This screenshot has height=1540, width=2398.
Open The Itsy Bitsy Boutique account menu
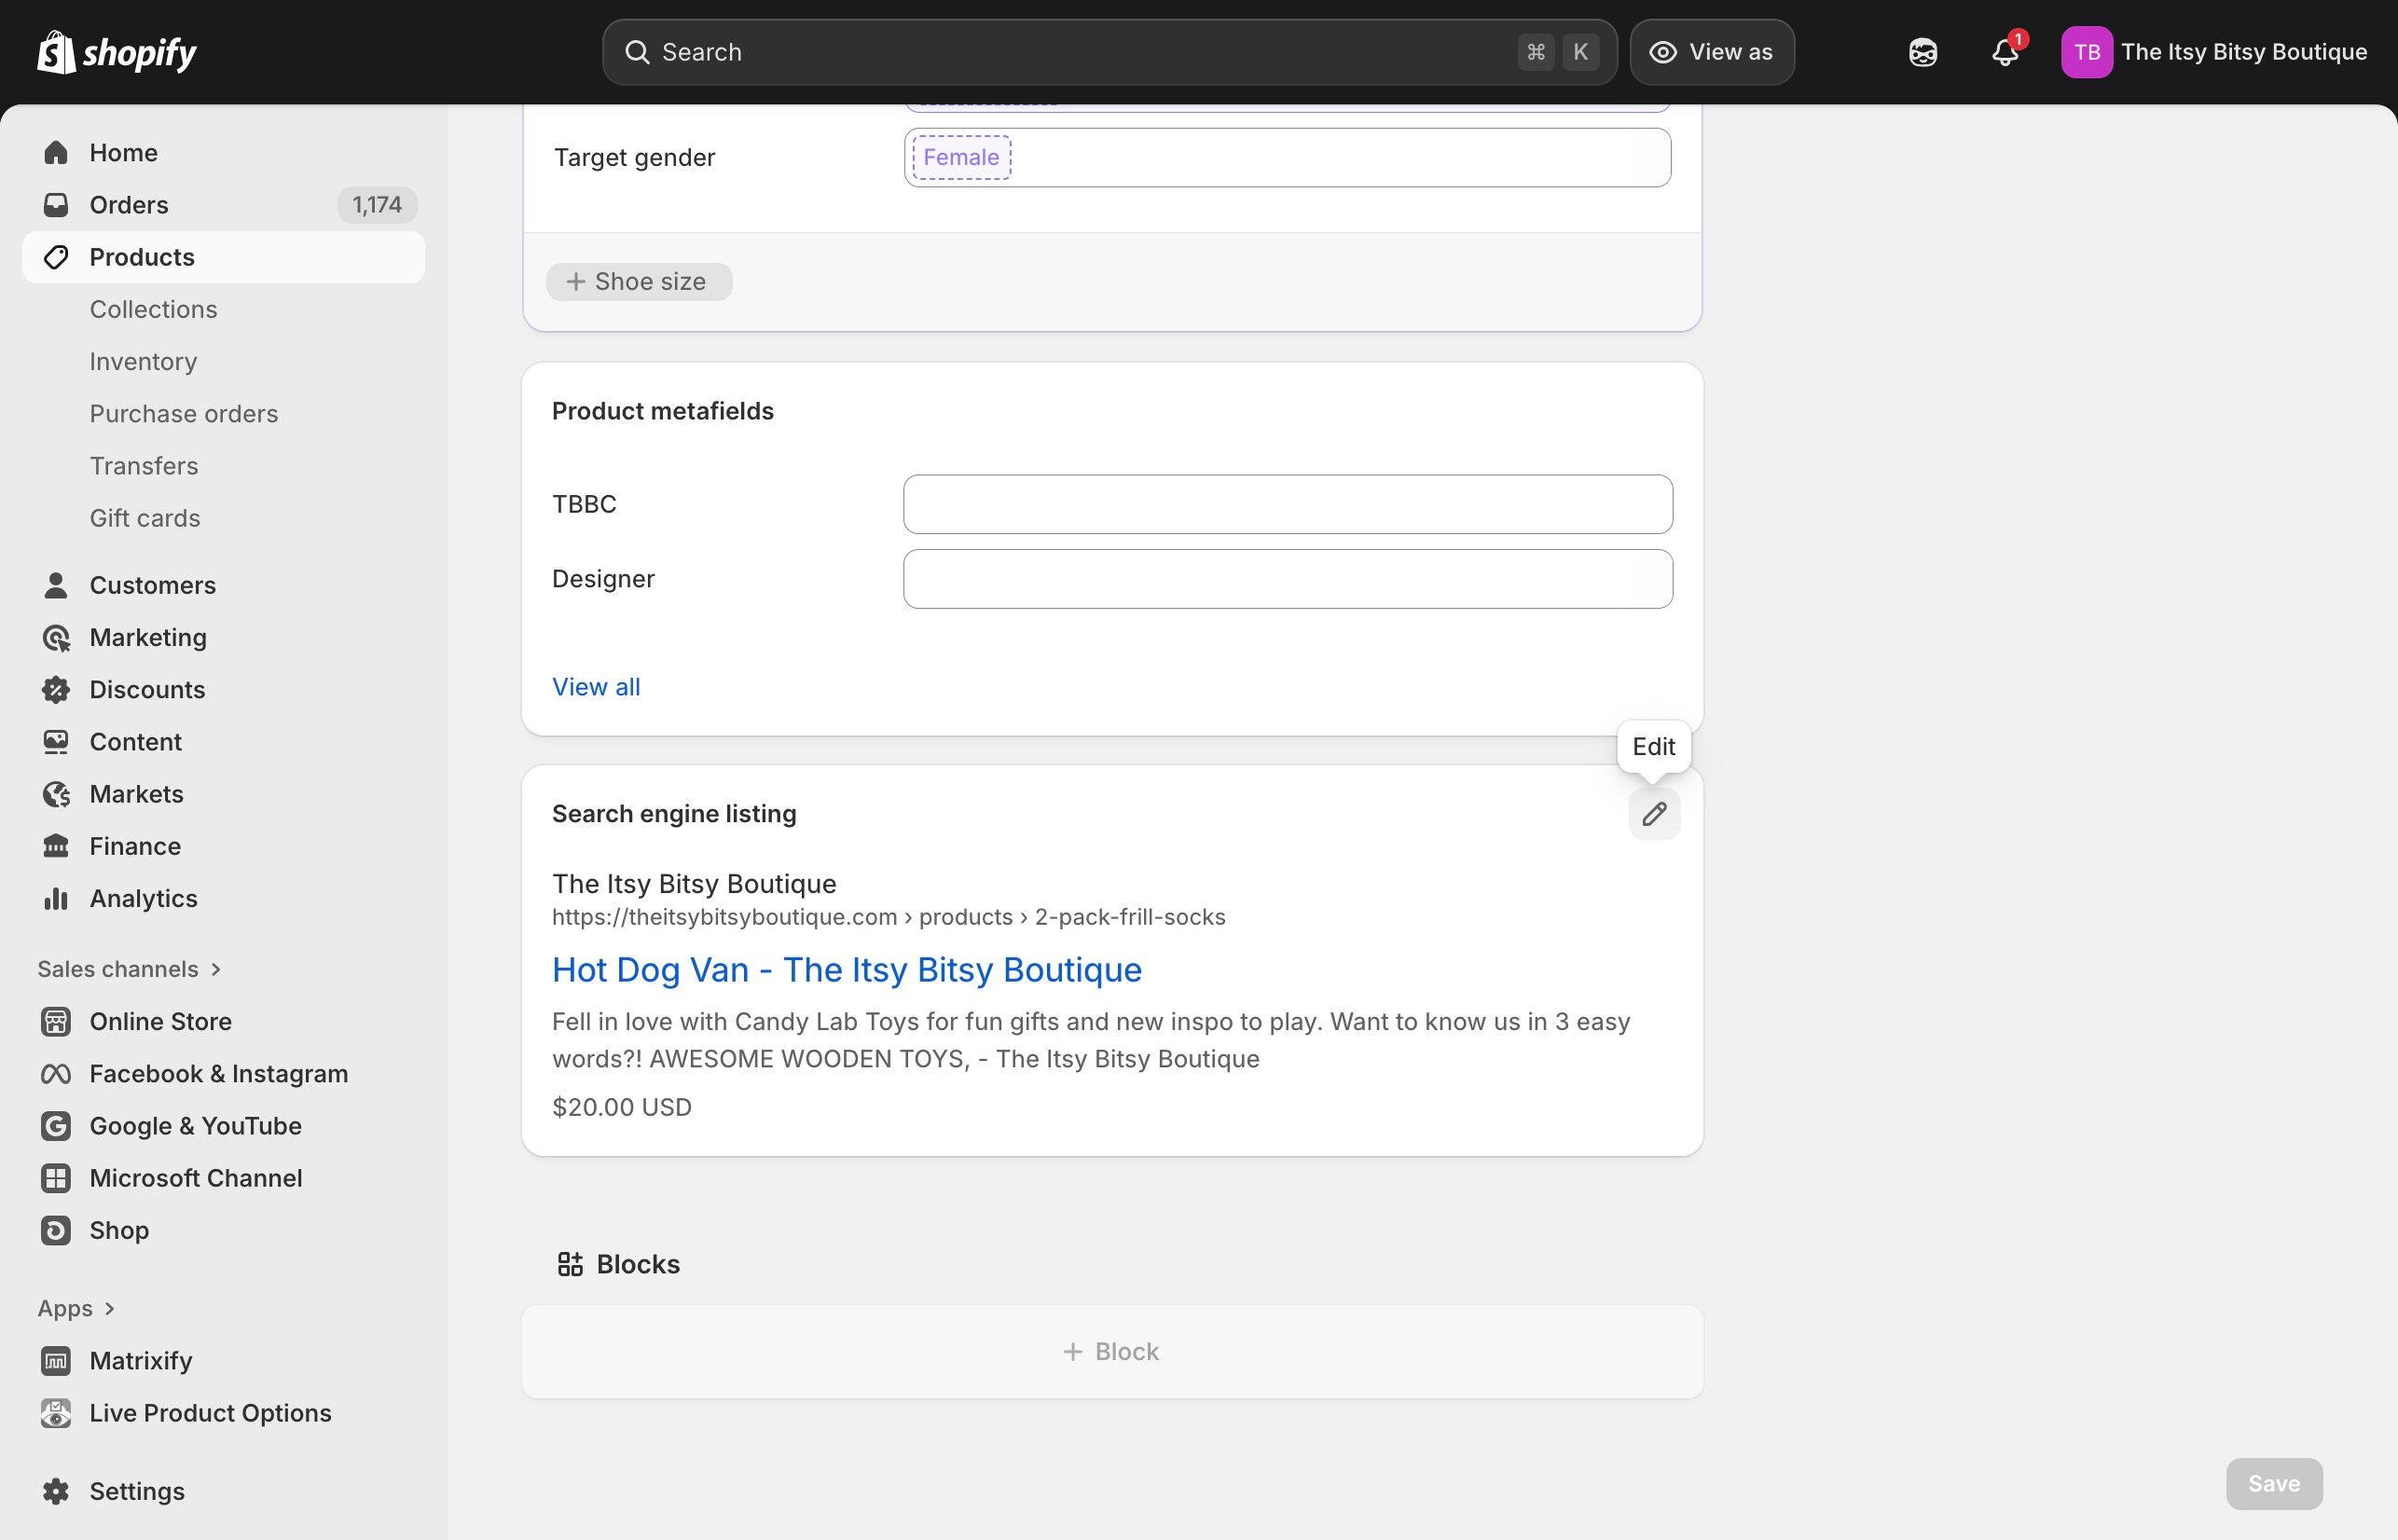(2216, 51)
